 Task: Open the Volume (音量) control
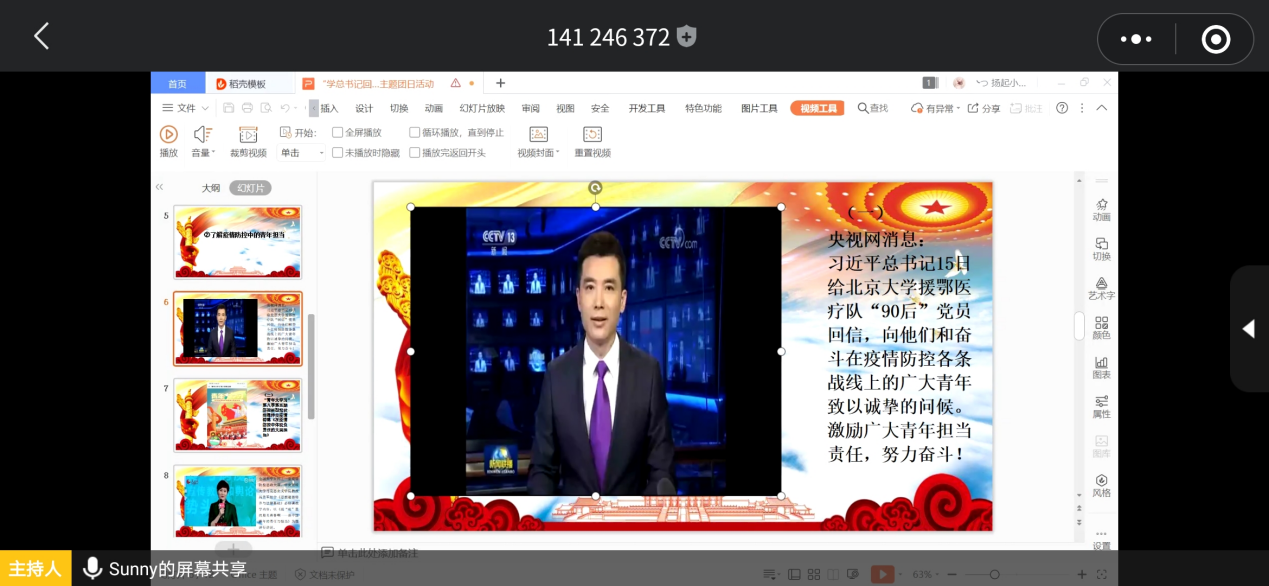coord(202,134)
